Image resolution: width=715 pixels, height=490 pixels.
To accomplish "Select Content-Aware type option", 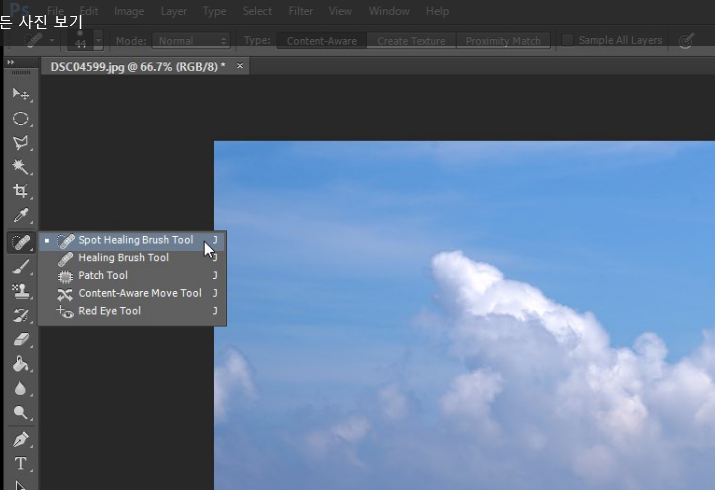I will 321,41.
